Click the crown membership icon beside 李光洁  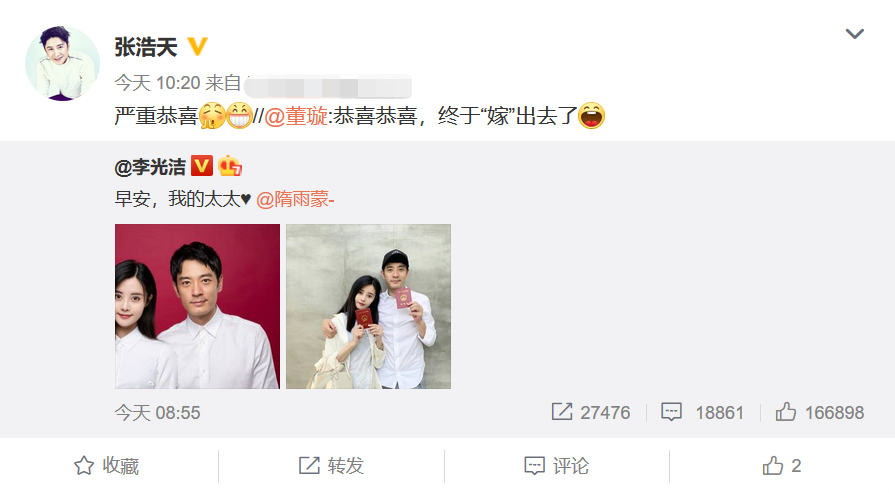(230, 166)
